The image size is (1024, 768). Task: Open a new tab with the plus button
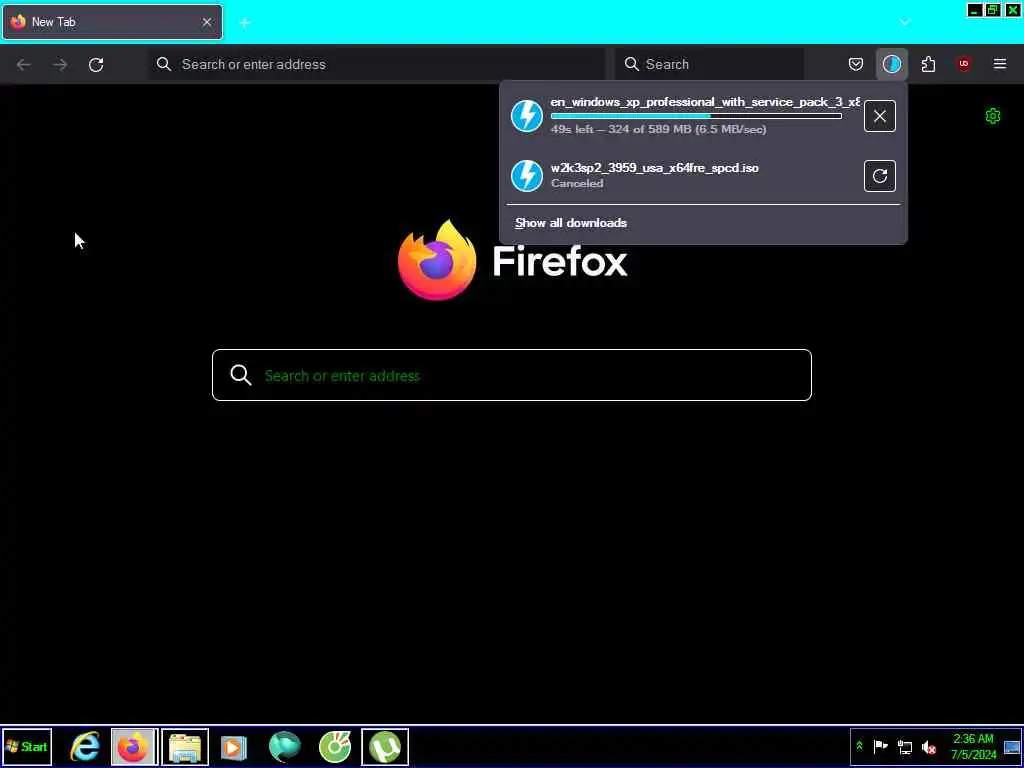pyautogui.click(x=245, y=23)
